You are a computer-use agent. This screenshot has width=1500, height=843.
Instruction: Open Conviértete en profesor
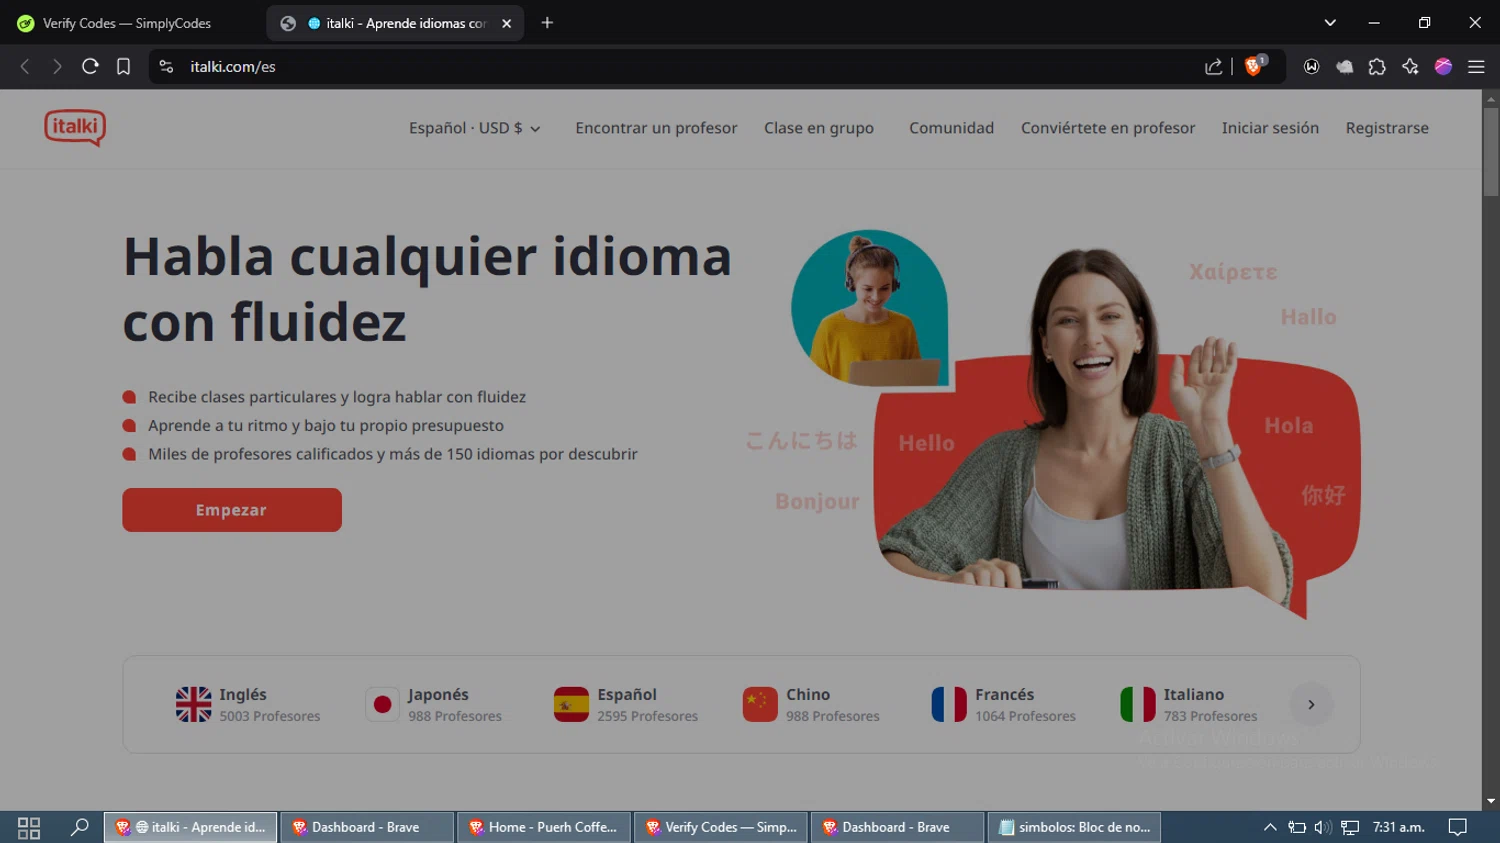tap(1108, 128)
